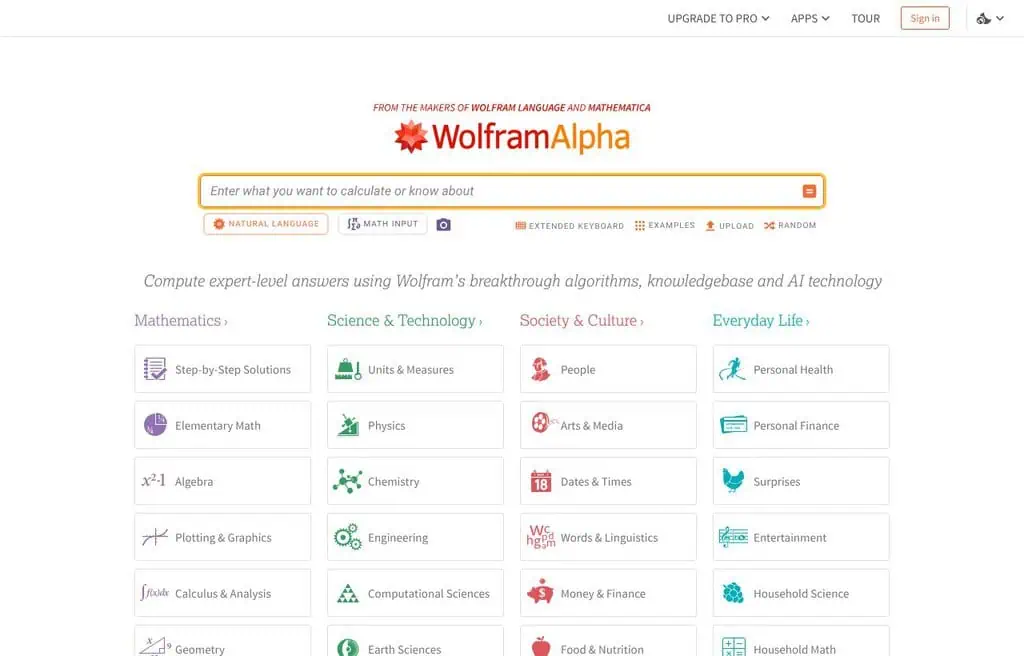1024x656 pixels.
Task: Click the People portrait icon
Action: pos(540,369)
